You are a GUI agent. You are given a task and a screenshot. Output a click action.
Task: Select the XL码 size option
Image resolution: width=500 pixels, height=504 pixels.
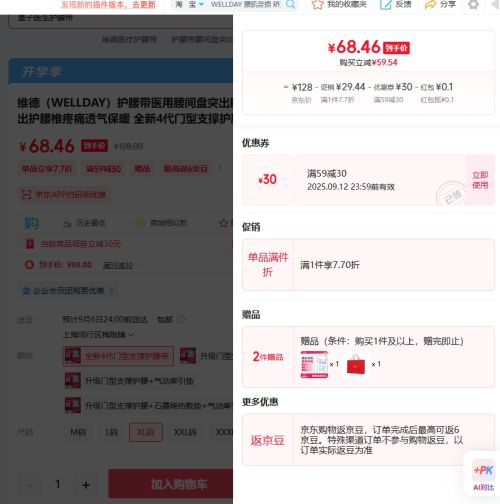click(x=146, y=432)
